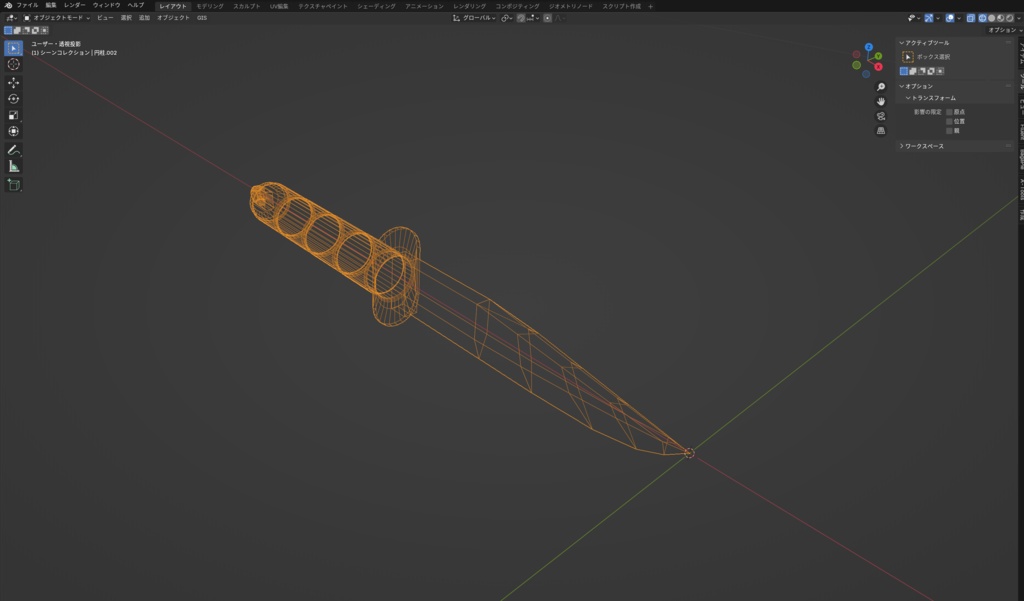This screenshot has width=1024, height=601.
Task: Select the Cursor tool in left toolbar
Action: [13, 64]
